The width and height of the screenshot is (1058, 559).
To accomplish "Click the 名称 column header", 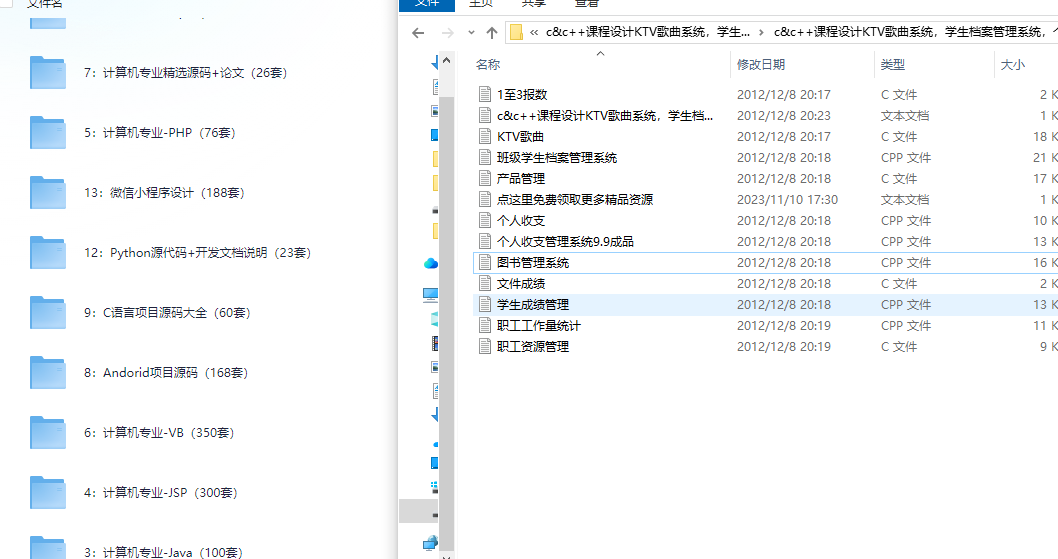I will (x=488, y=65).
